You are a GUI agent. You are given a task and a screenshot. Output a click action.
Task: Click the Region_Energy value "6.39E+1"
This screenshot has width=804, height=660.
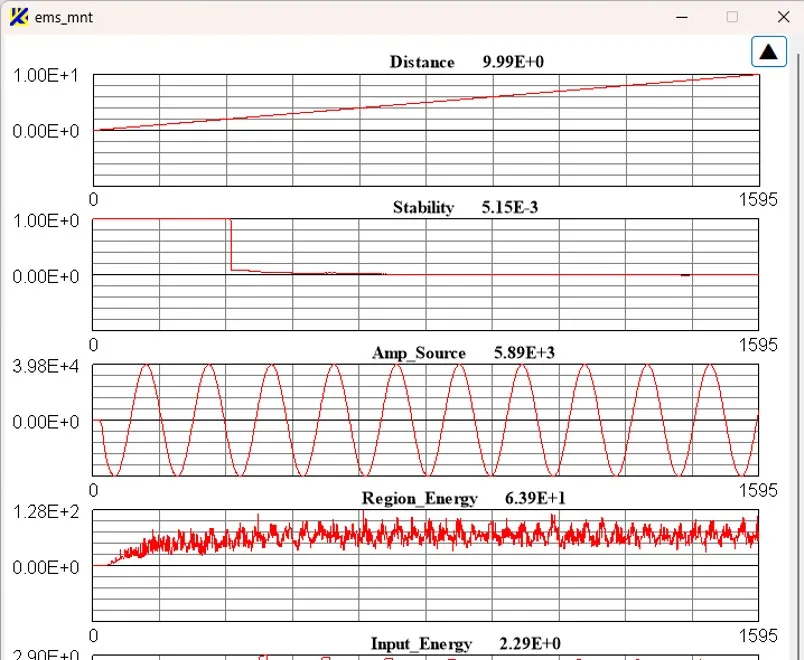point(535,498)
